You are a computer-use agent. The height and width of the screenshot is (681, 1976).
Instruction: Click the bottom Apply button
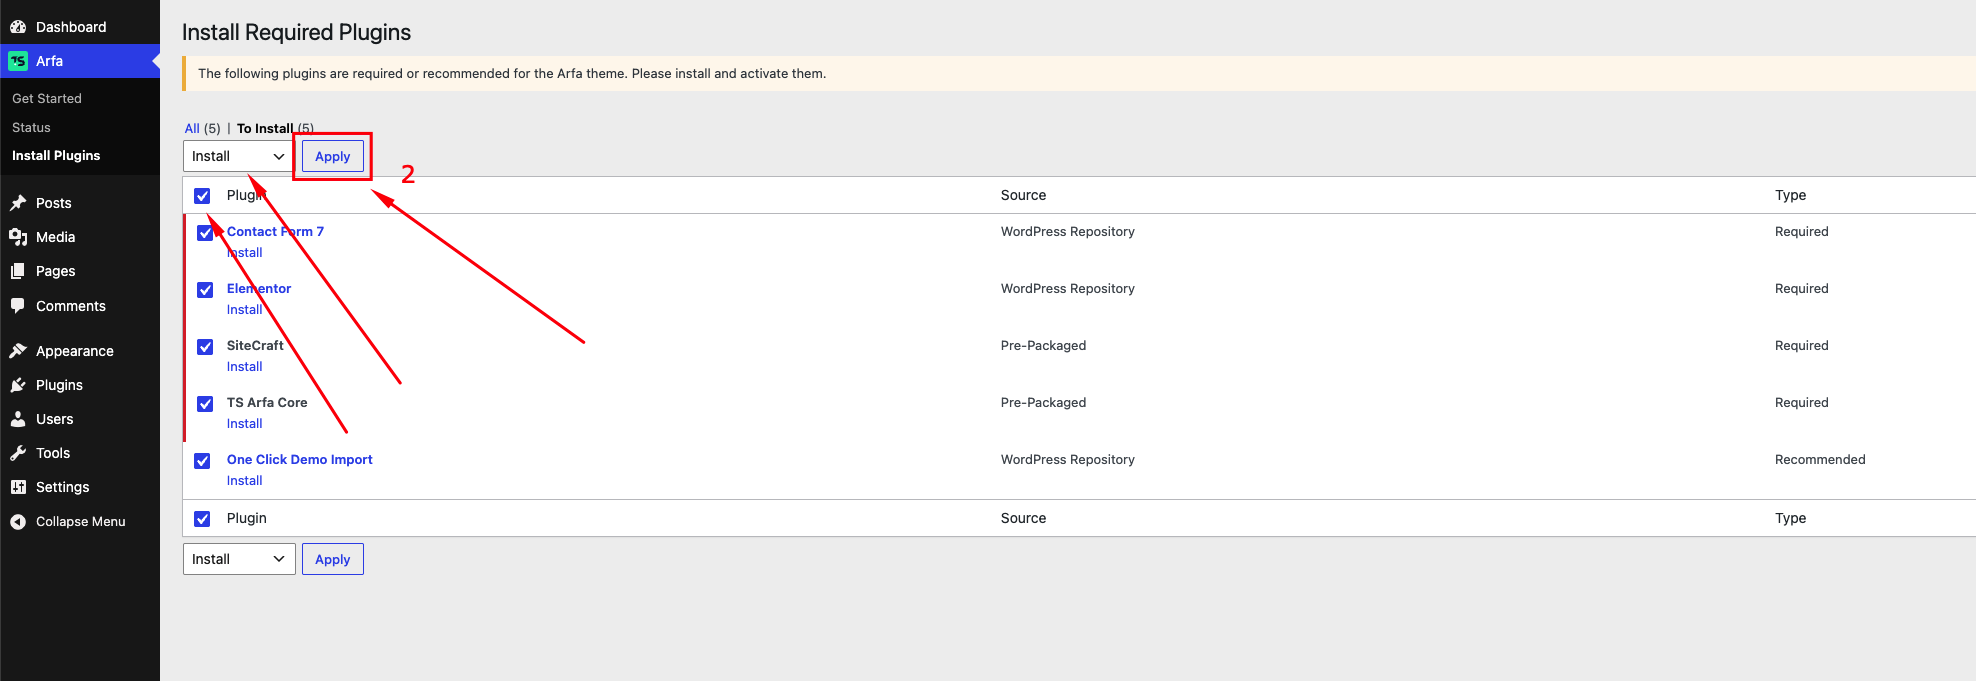point(333,559)
